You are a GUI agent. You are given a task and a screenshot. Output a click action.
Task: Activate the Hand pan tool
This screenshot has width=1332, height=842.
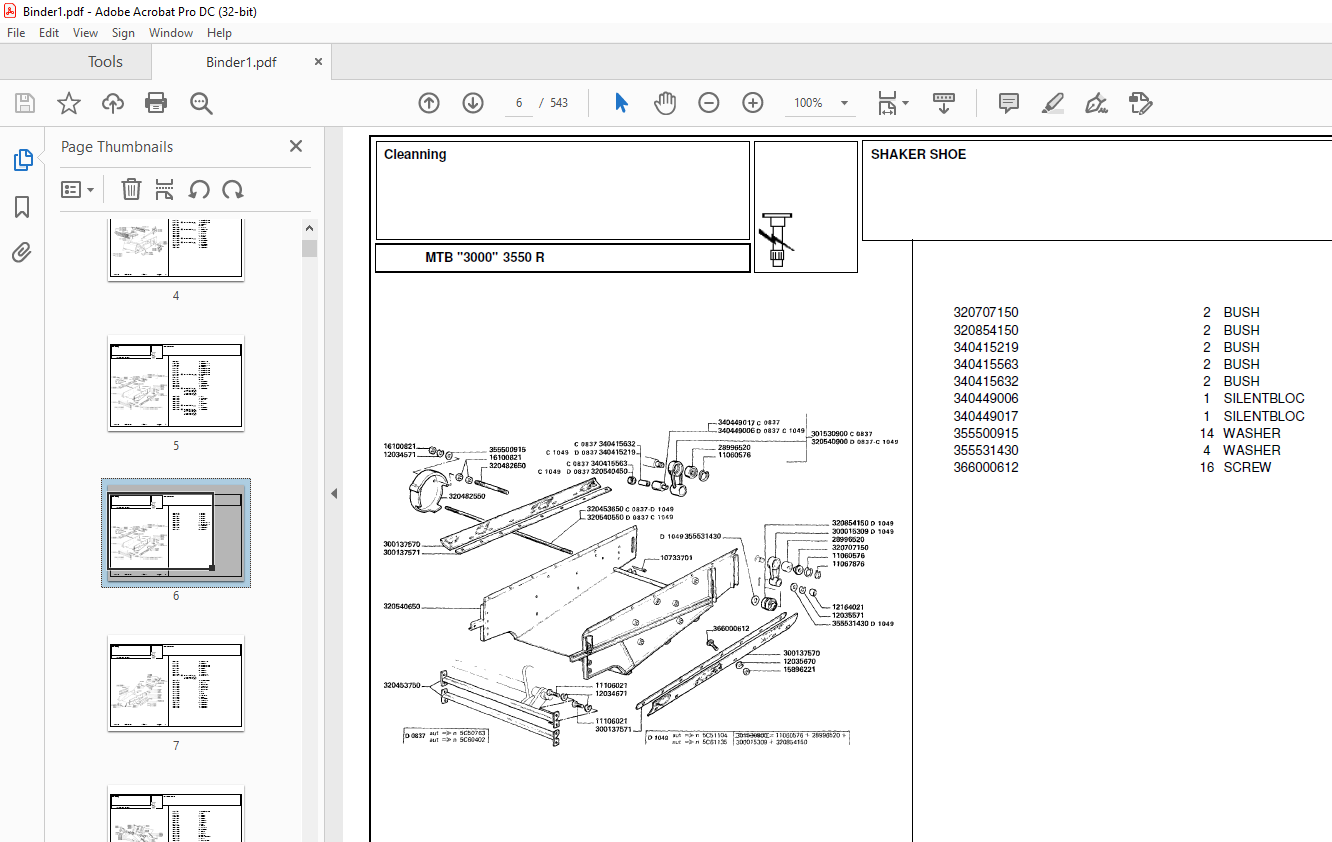click(x=665, y=103)
